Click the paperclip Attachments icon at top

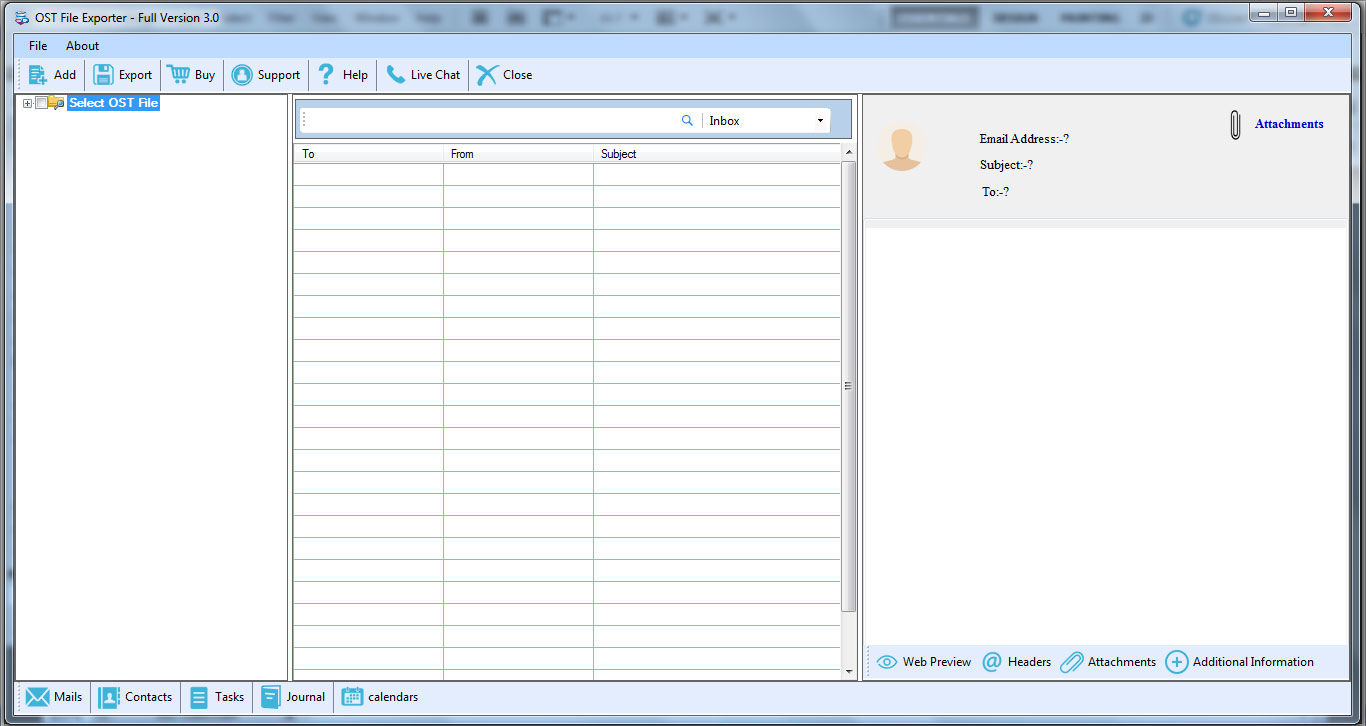[x=1235, y=125]
